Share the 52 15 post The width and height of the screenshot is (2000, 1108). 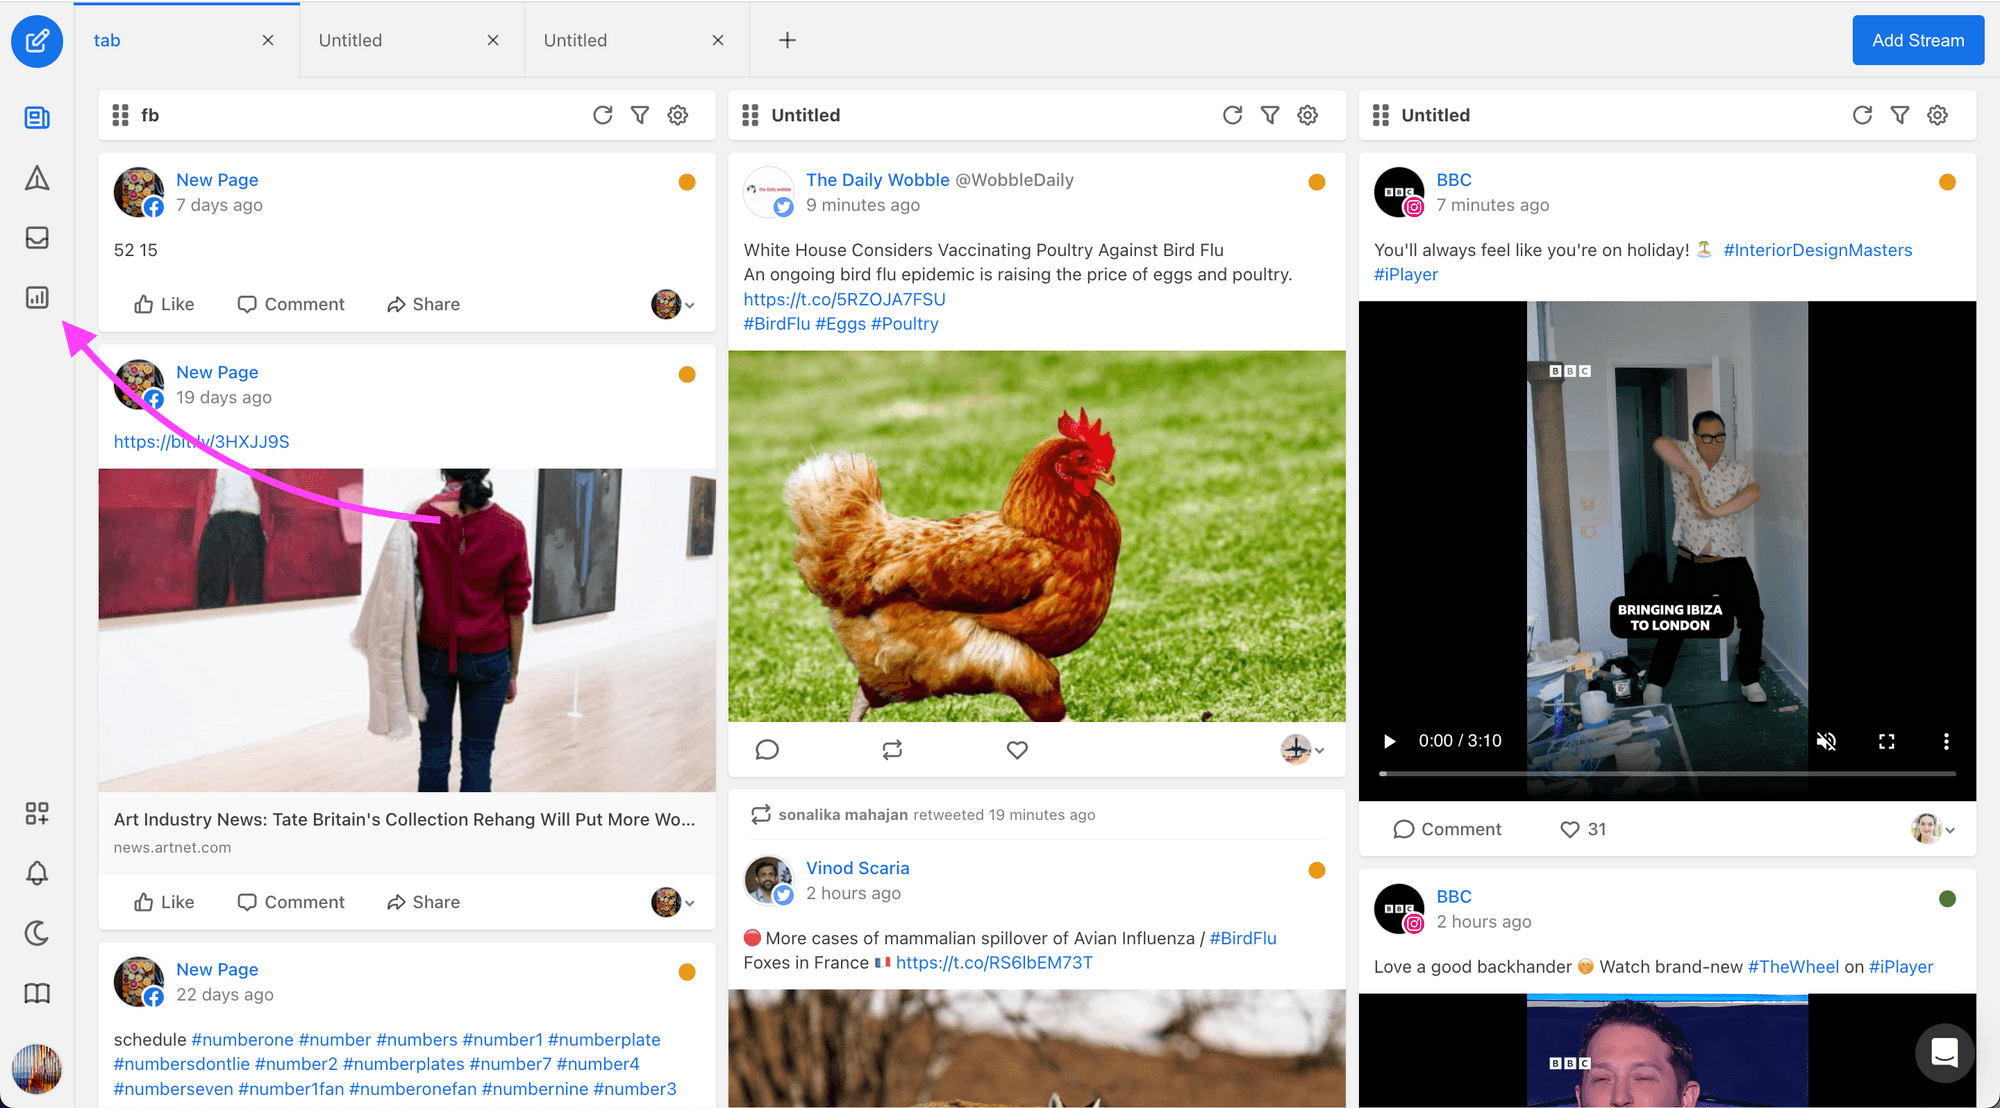pyautogui.click(x=423, y=304)
